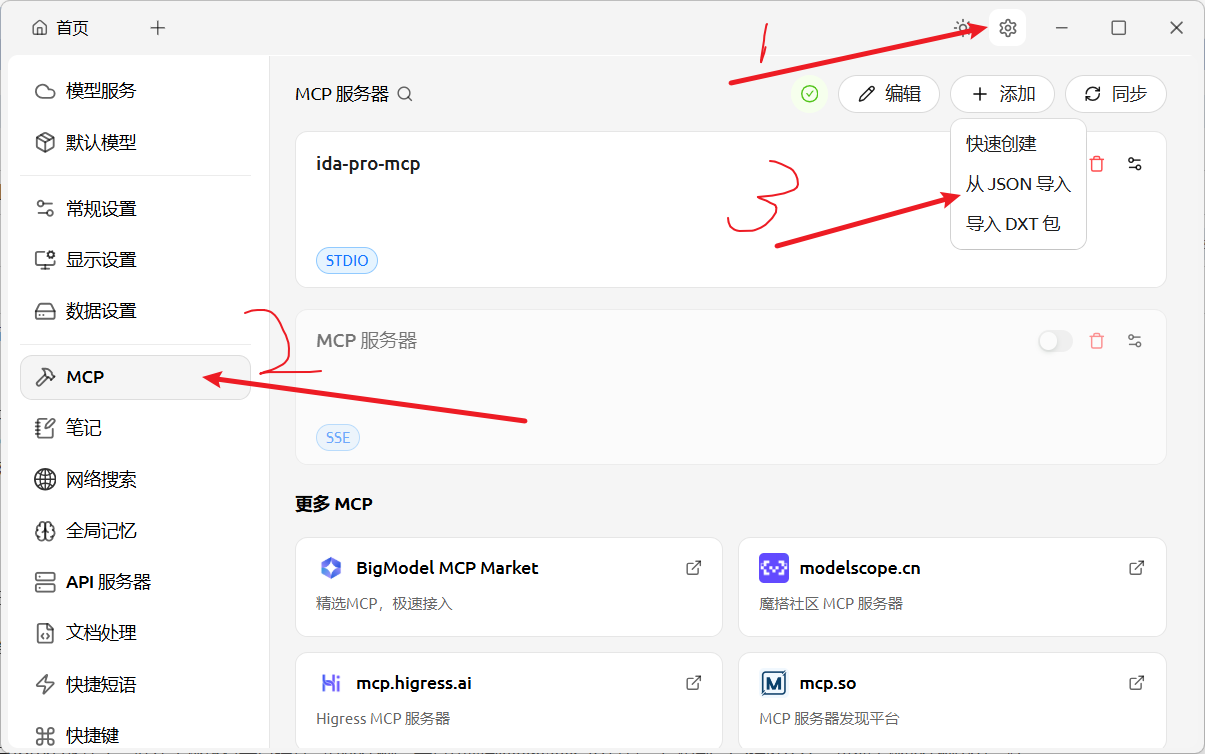1205x754 pixels.
Task: Open ida-pro-mcp server configuration icon
Action: pyautogui.click(x=1134, y=163)
